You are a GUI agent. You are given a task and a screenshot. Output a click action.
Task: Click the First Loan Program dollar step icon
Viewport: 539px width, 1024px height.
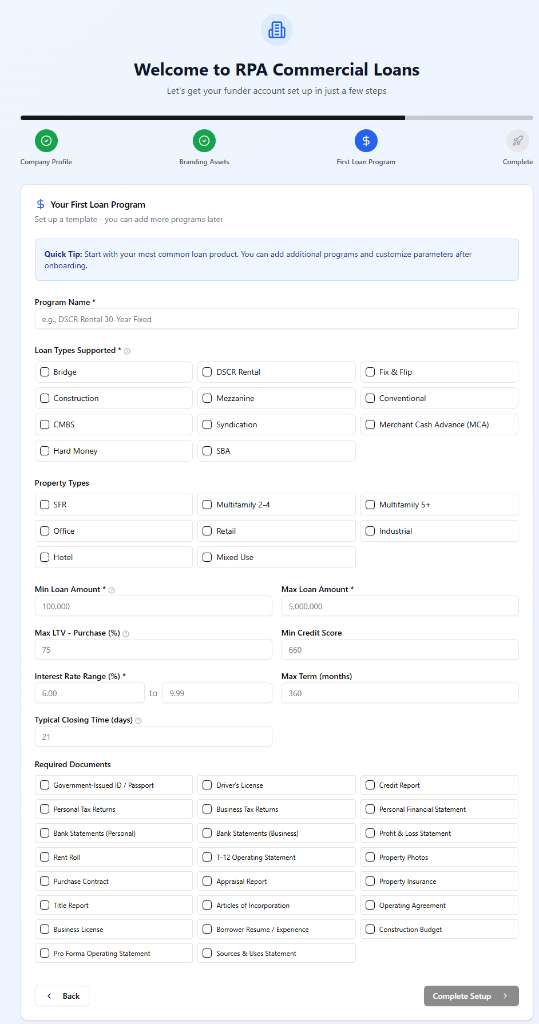pos(366,140)
